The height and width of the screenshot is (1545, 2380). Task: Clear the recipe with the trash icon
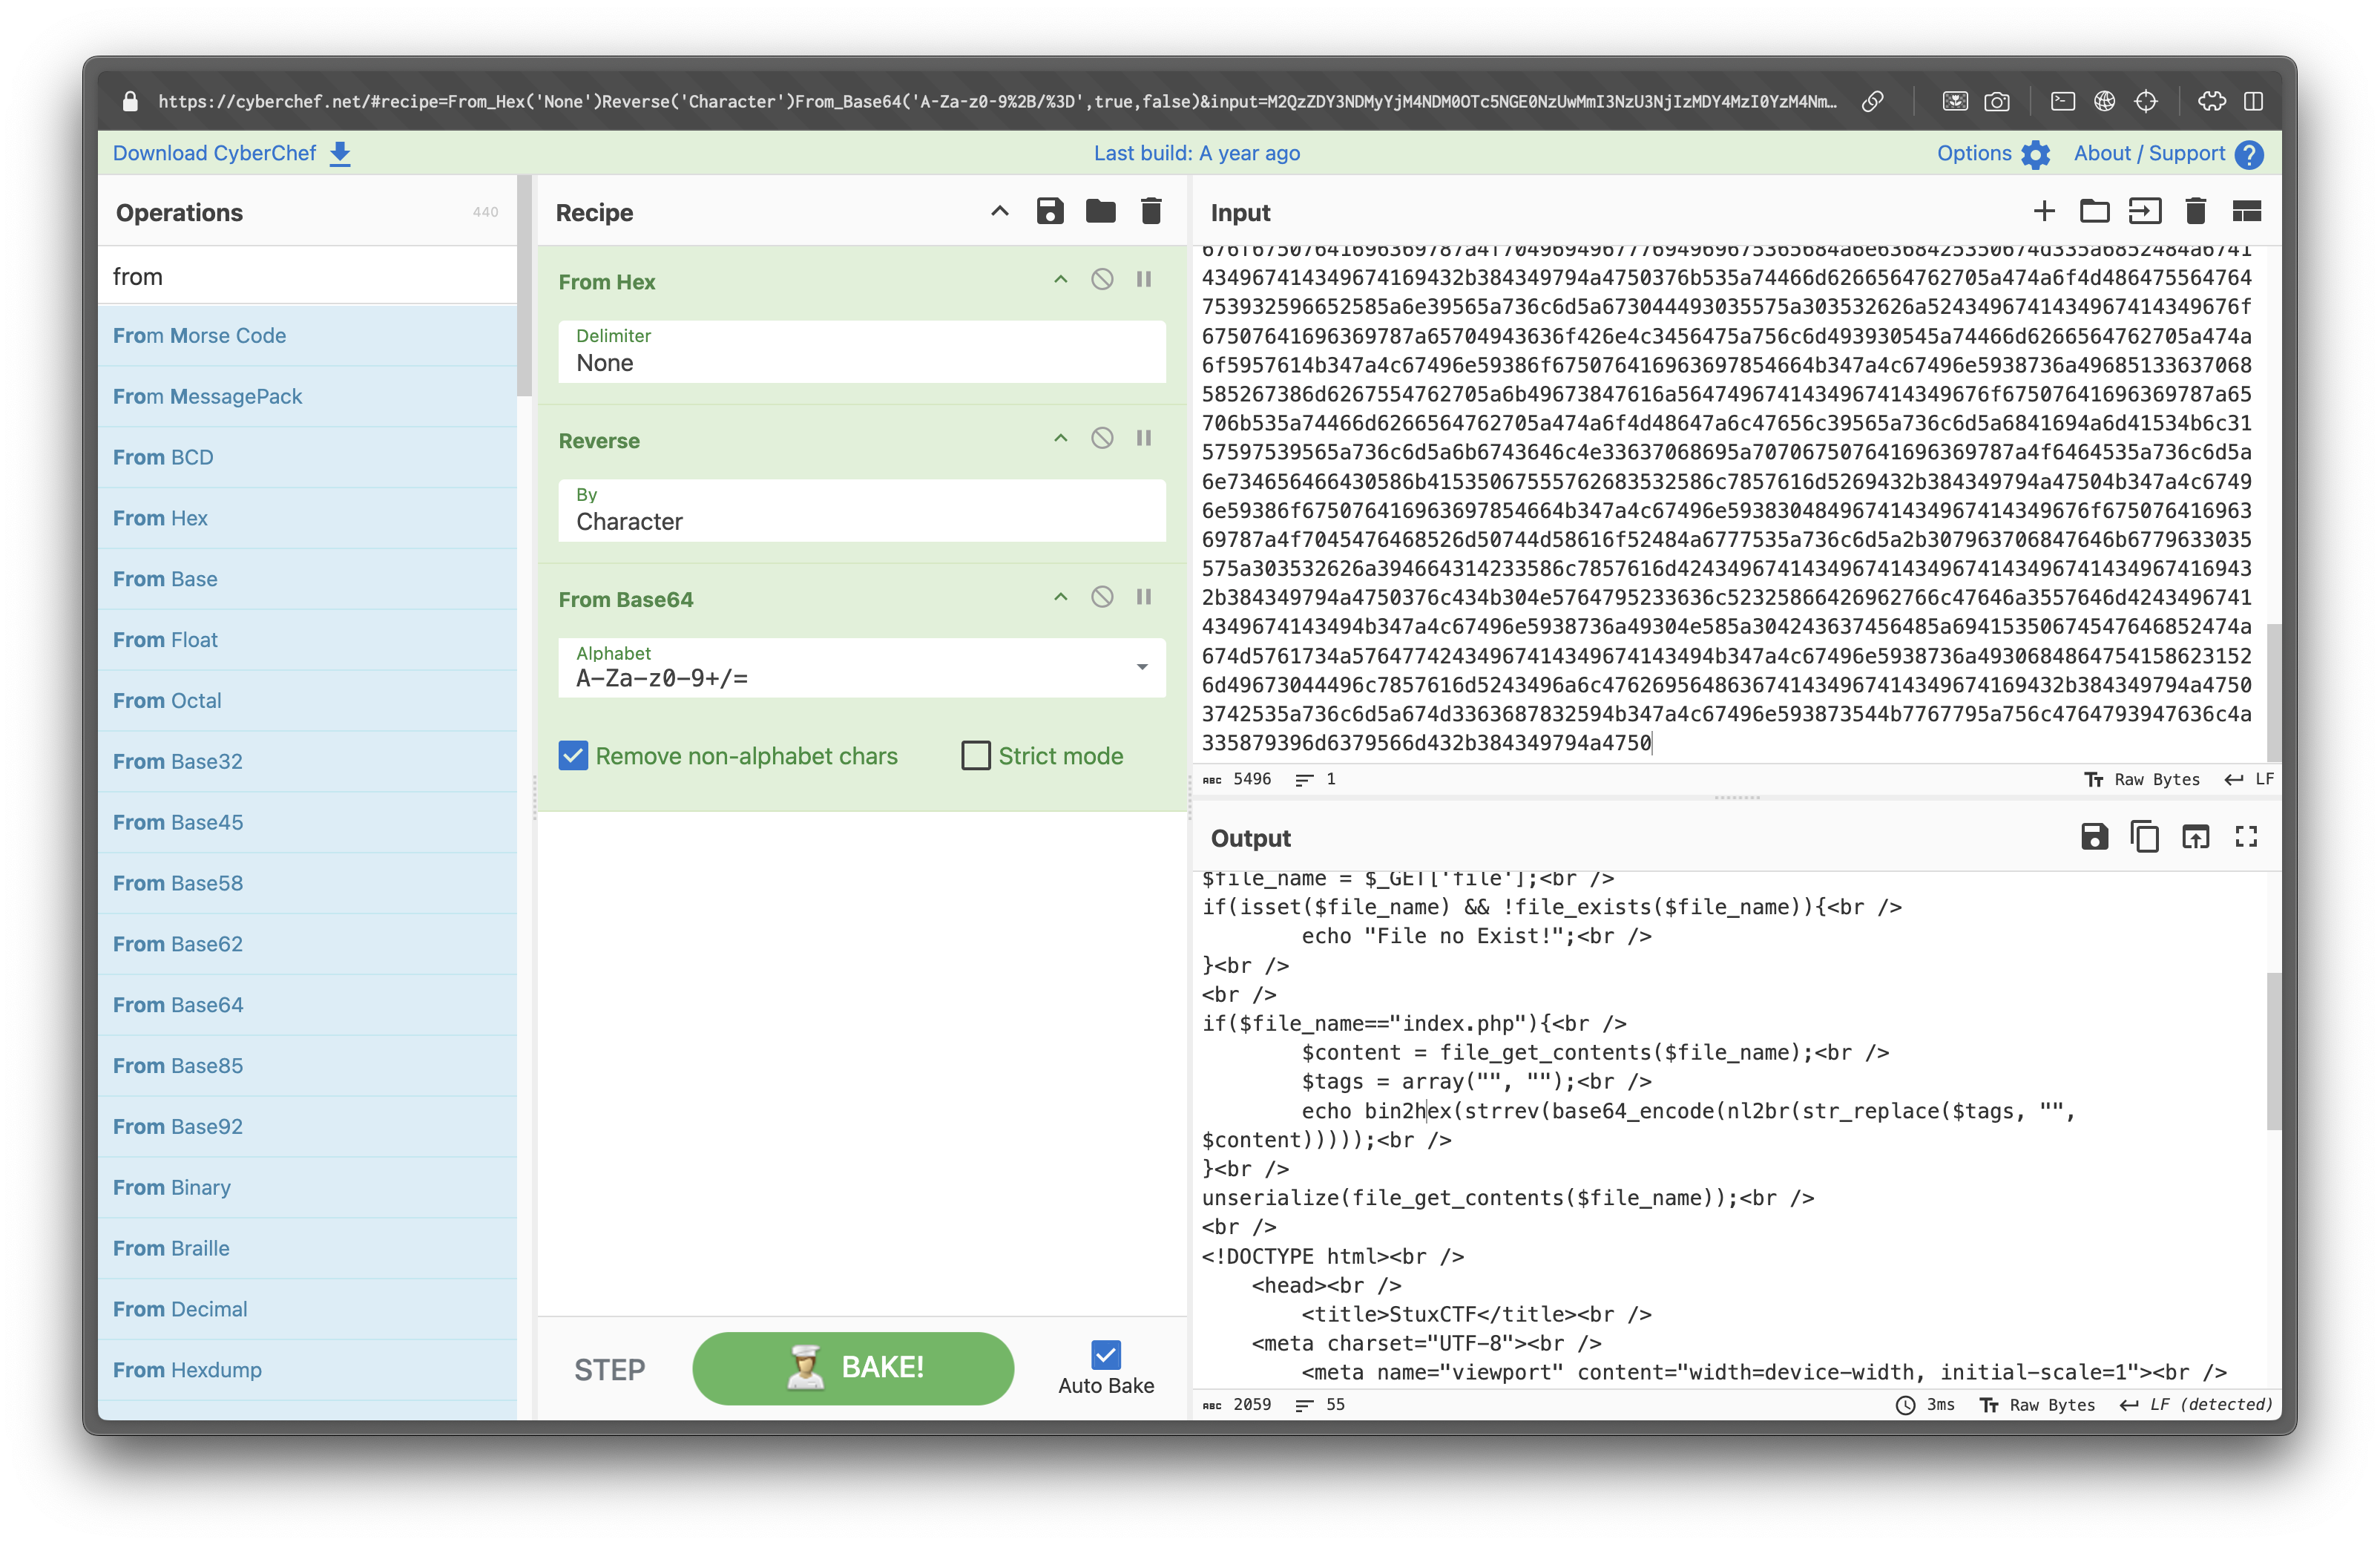1151,211
